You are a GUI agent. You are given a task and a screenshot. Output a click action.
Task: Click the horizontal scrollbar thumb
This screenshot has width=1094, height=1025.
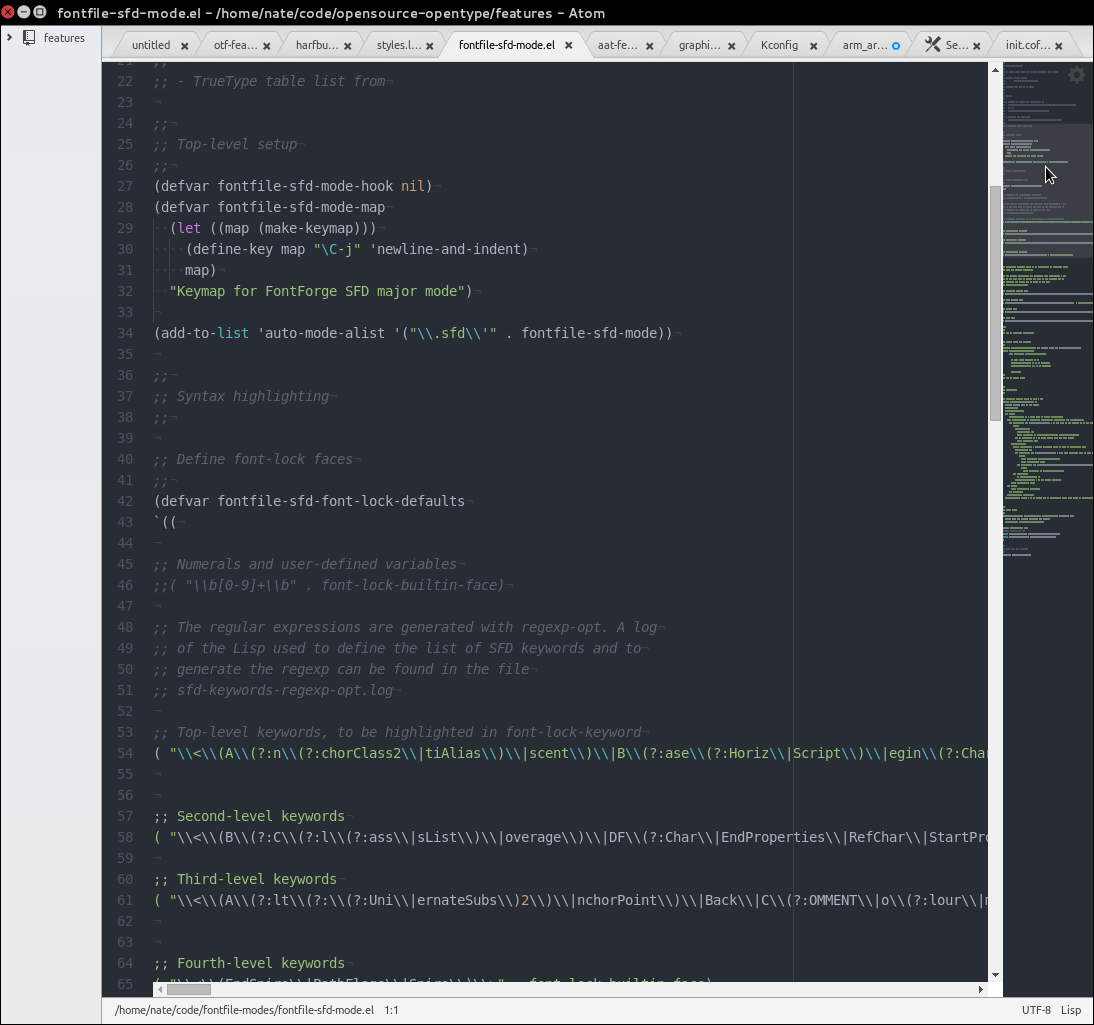(x=195, y=989)
